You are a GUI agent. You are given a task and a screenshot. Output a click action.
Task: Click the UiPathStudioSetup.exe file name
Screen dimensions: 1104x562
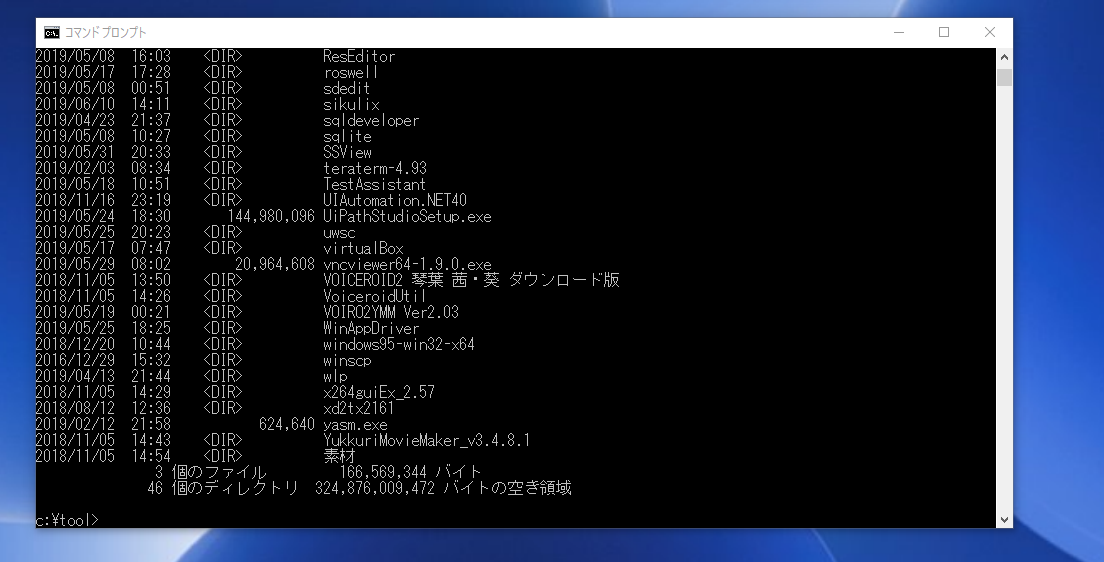pyautogui.click(x=407, y=217)
